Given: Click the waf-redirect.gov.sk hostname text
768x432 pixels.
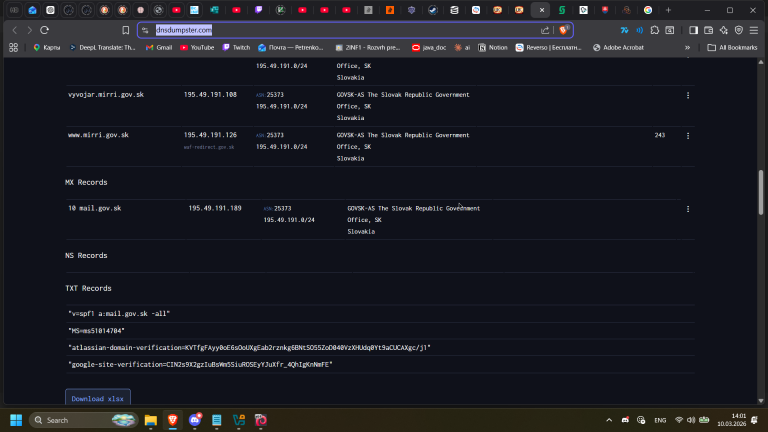Looking at the screenshot, I should coord(209,147).
